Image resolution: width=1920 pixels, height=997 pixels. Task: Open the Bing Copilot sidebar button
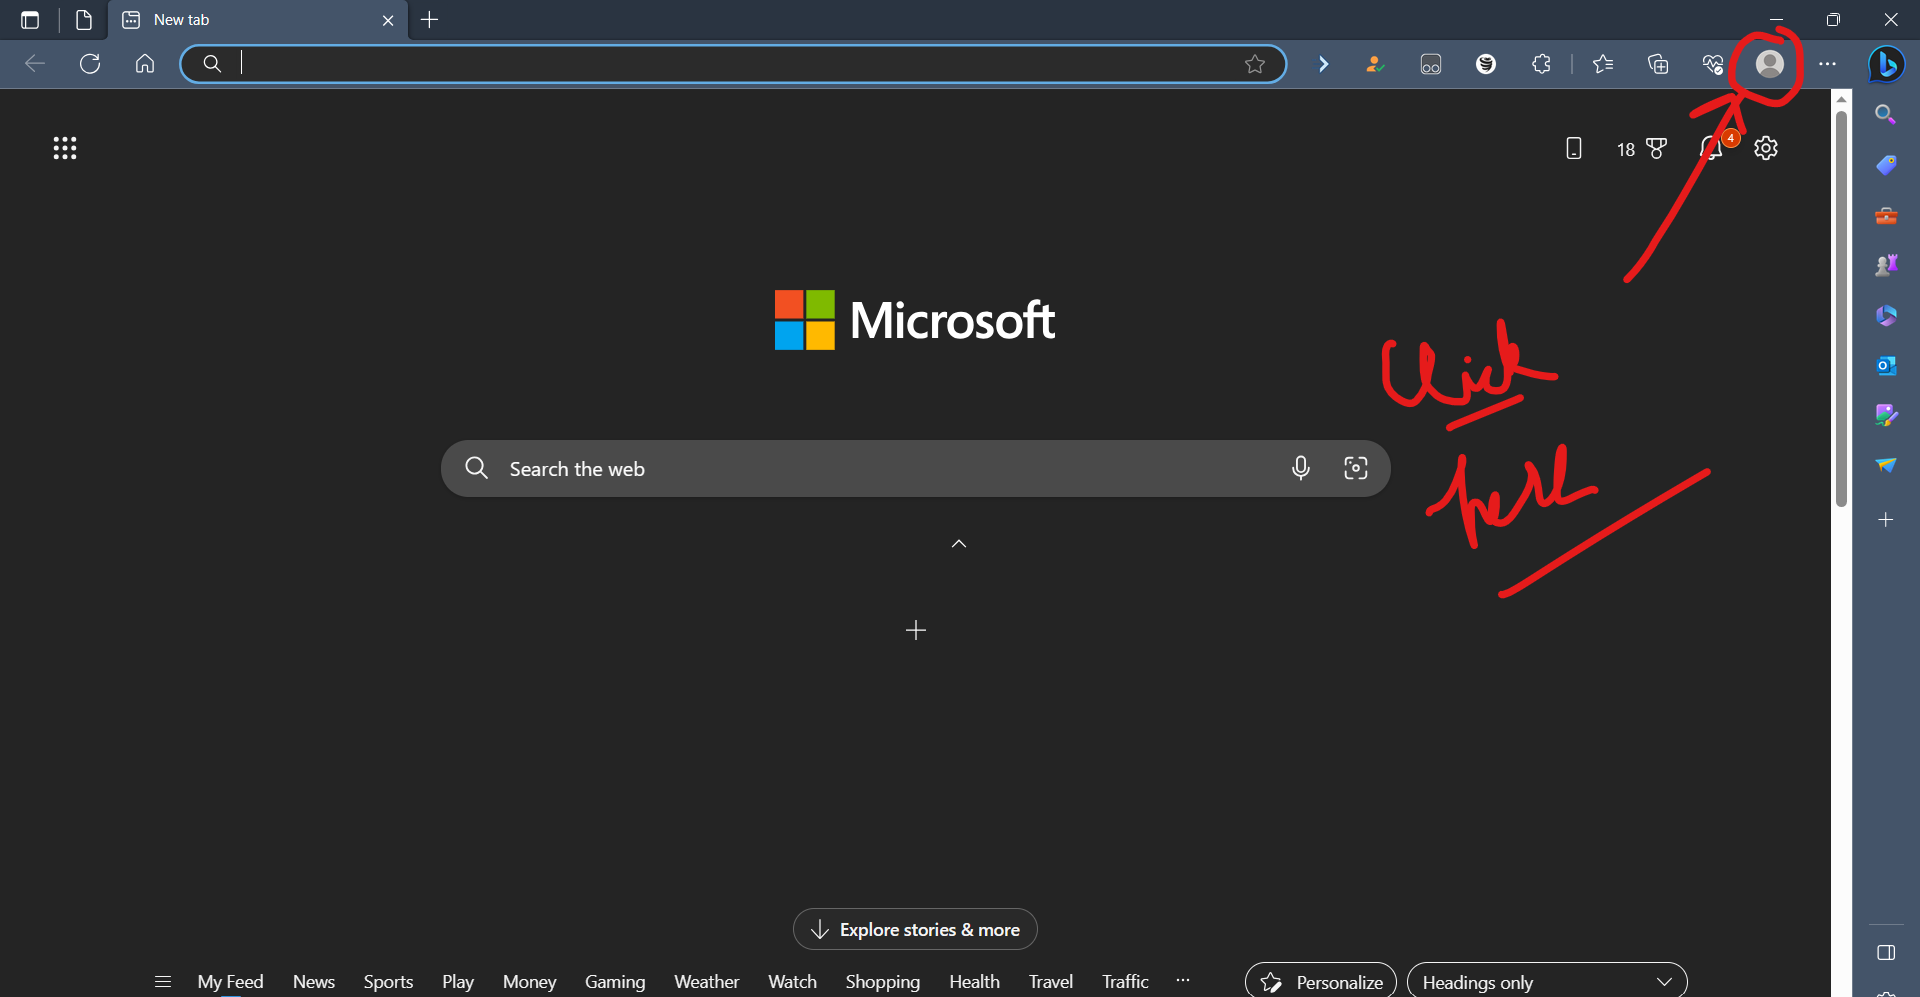(1886, 64)
